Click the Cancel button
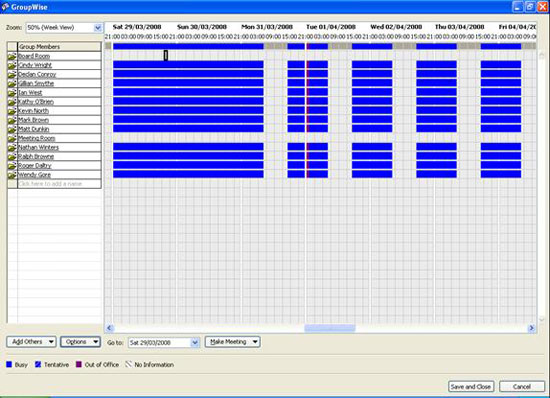This screenshot has height=398, width=550. pos(522,386)
